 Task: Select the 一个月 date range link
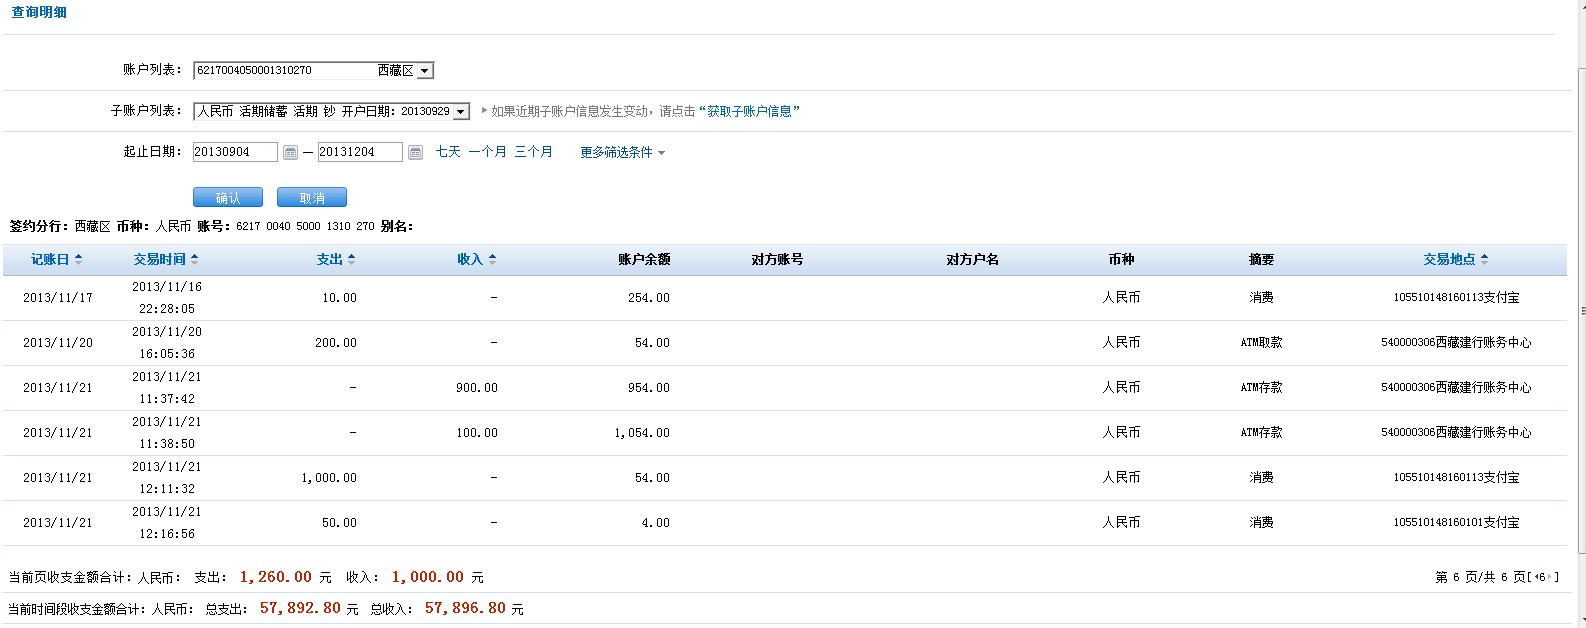click(487, 152)
